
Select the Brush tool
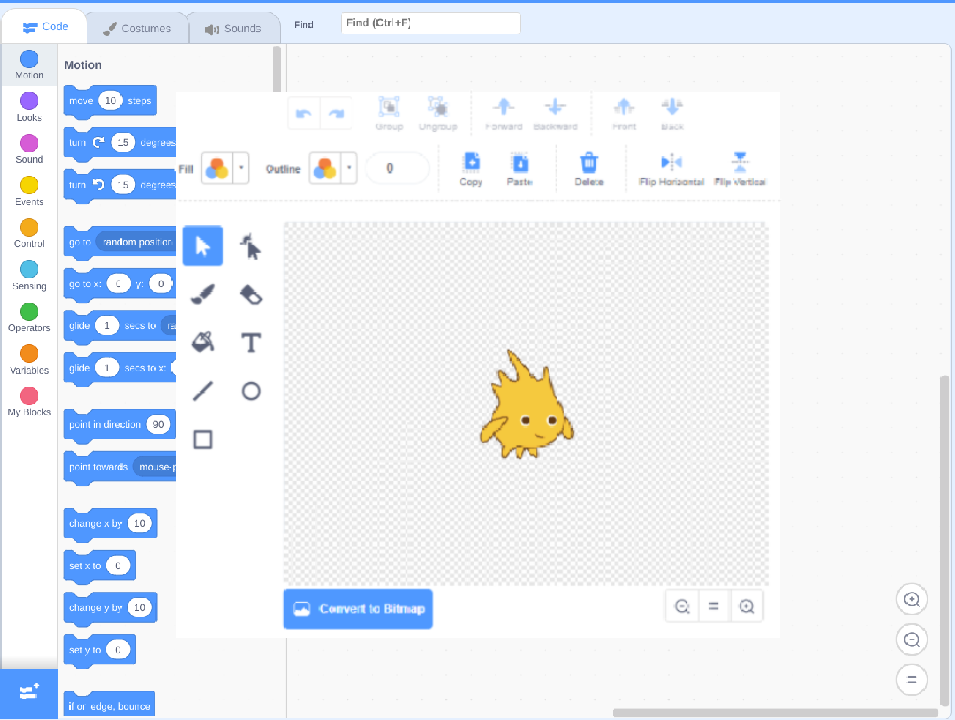click(203, 295)
